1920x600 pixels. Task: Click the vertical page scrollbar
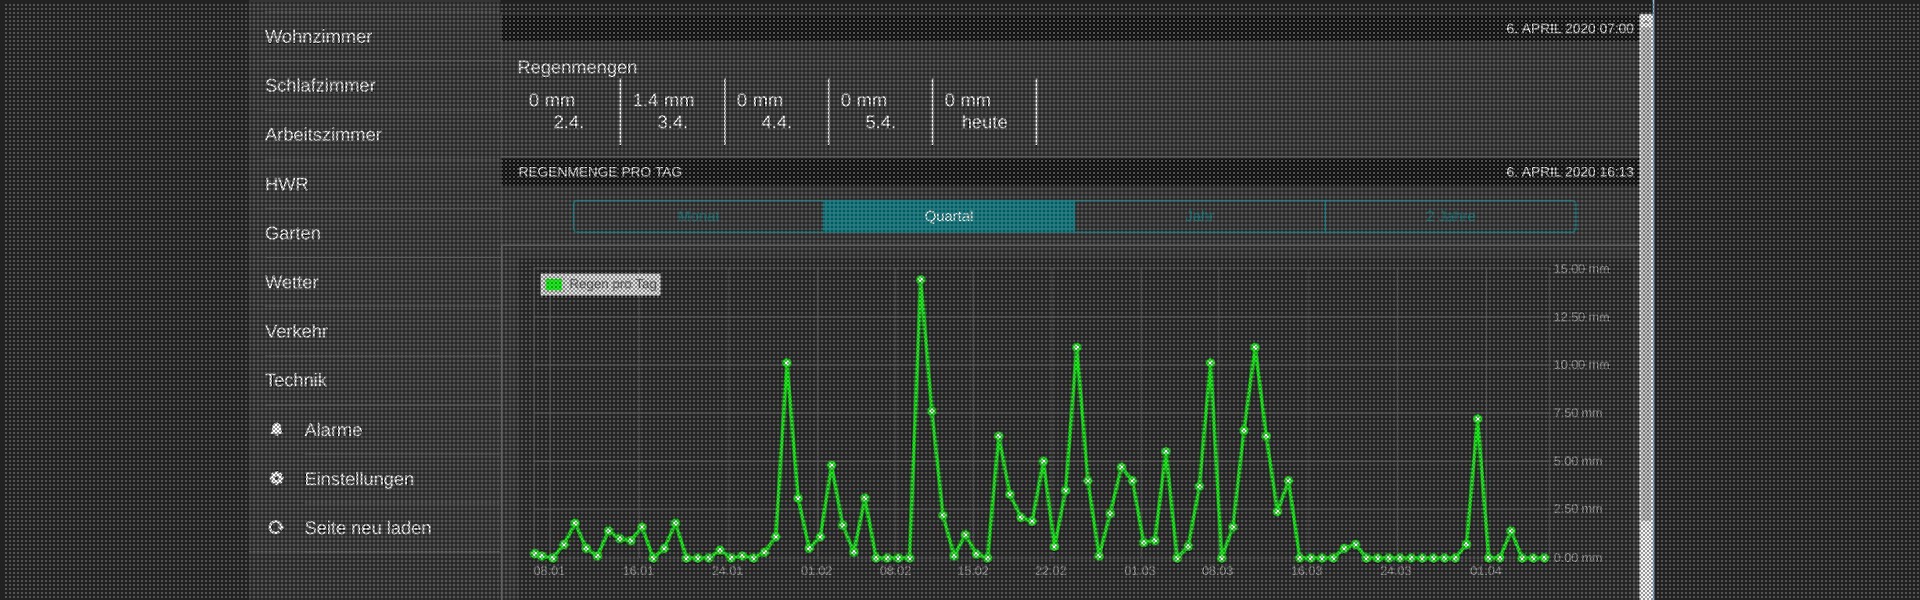(x=1646, y=300)
